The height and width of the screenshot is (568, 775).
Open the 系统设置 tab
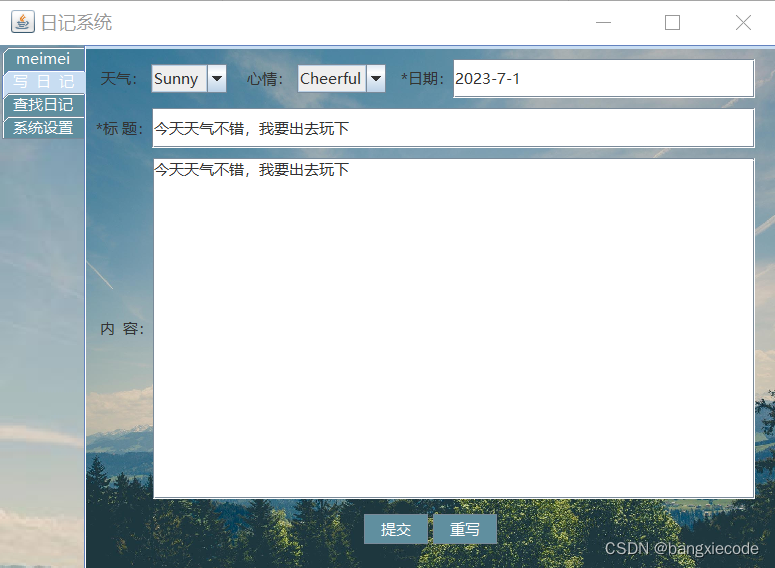tap(43, 128)
